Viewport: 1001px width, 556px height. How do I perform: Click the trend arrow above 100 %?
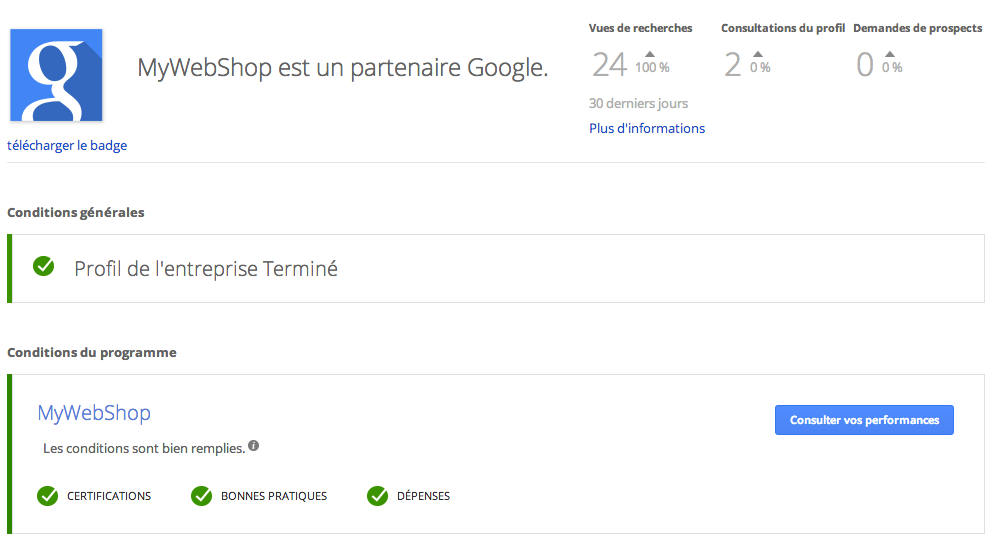click(649, 54)
